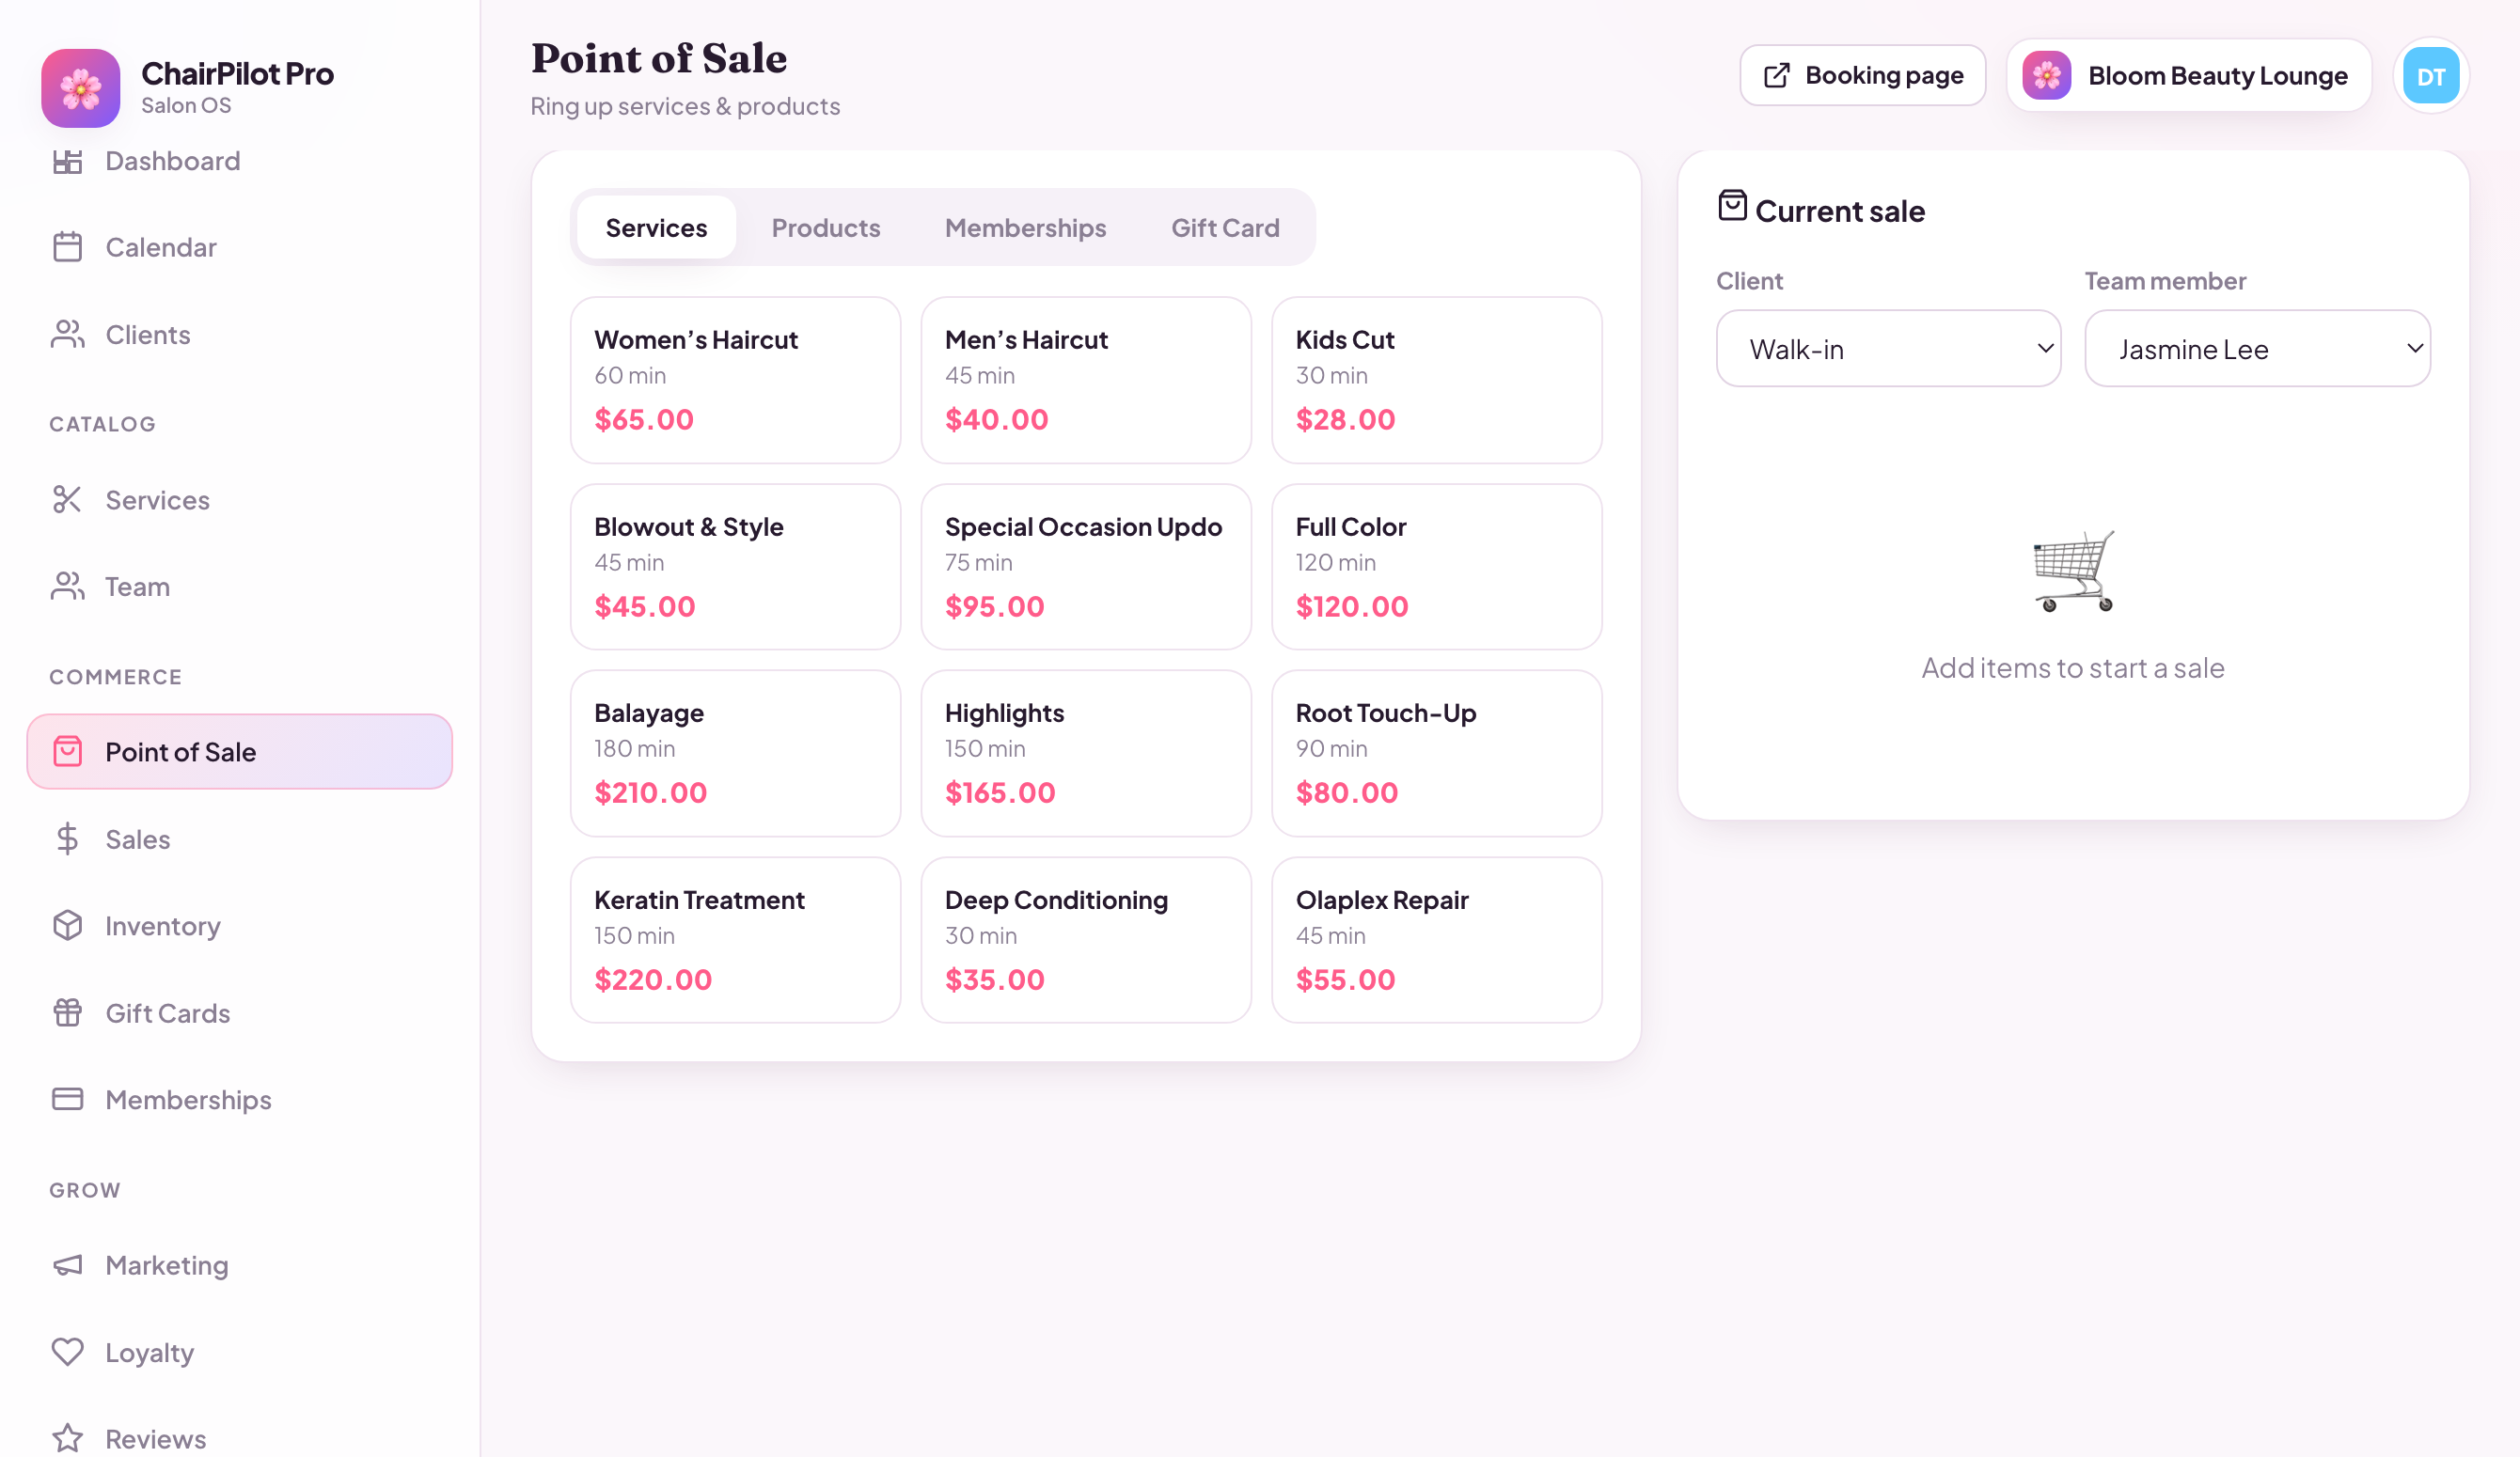2520x1457 pixels.
Task: Add Highlights service card
Action: click(x=1086, y=753)
